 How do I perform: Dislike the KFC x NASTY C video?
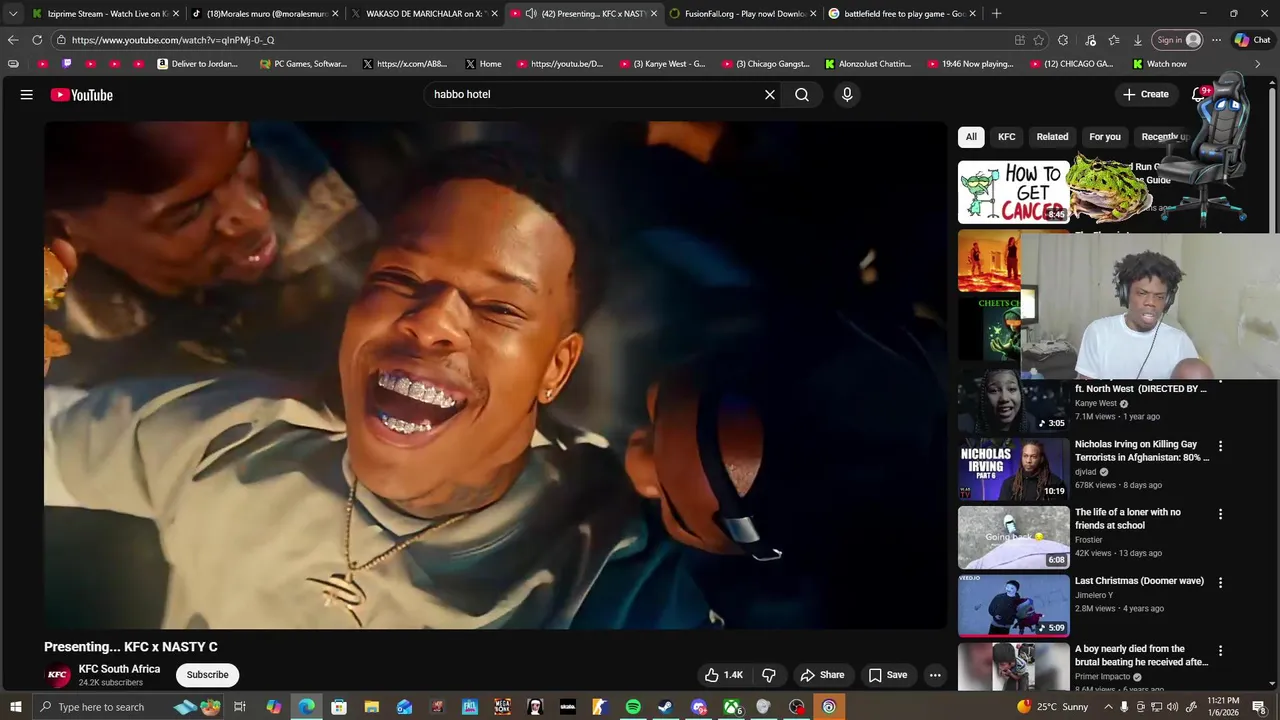tap(769, 675)
